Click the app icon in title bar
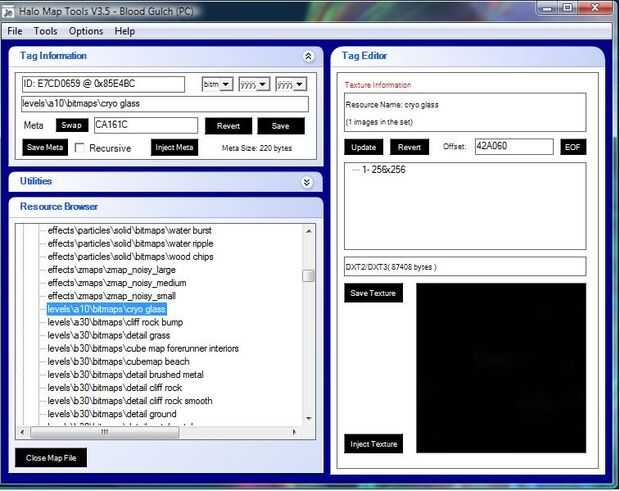The height and width of the screenshot is (491, 620). [x=8, y=12]
